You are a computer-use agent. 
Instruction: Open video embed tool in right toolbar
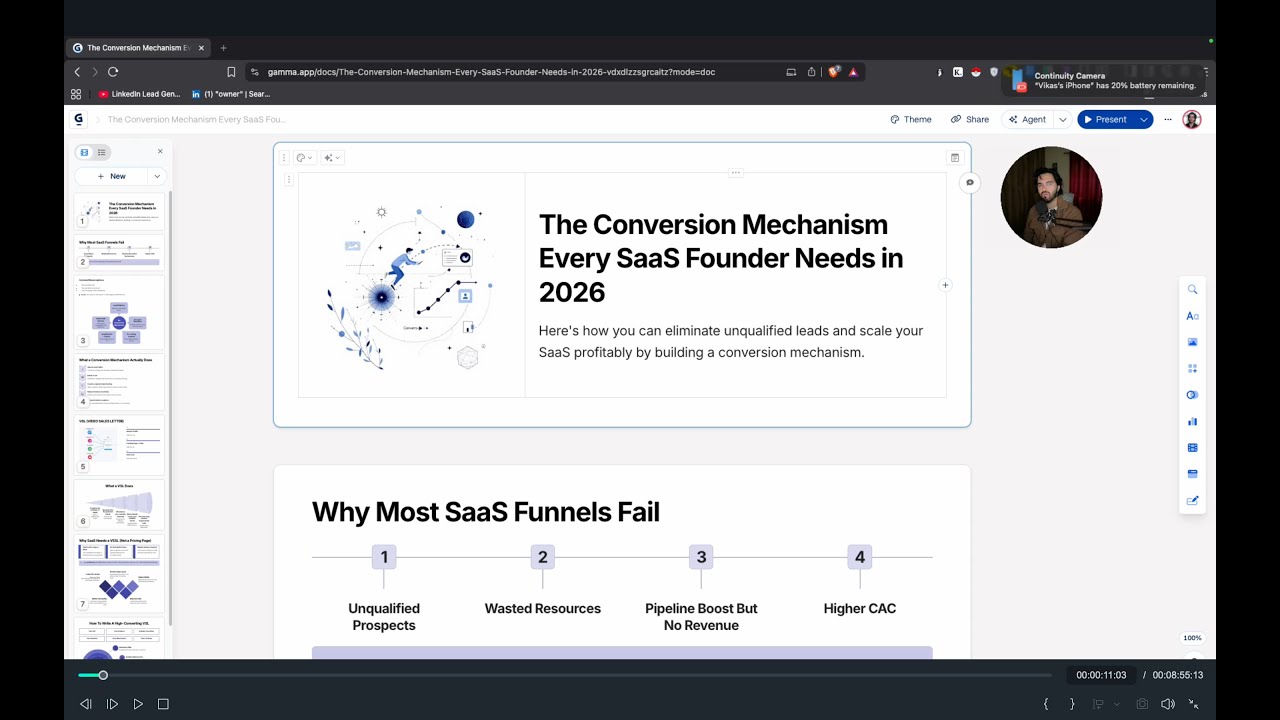pos(1192,447)
